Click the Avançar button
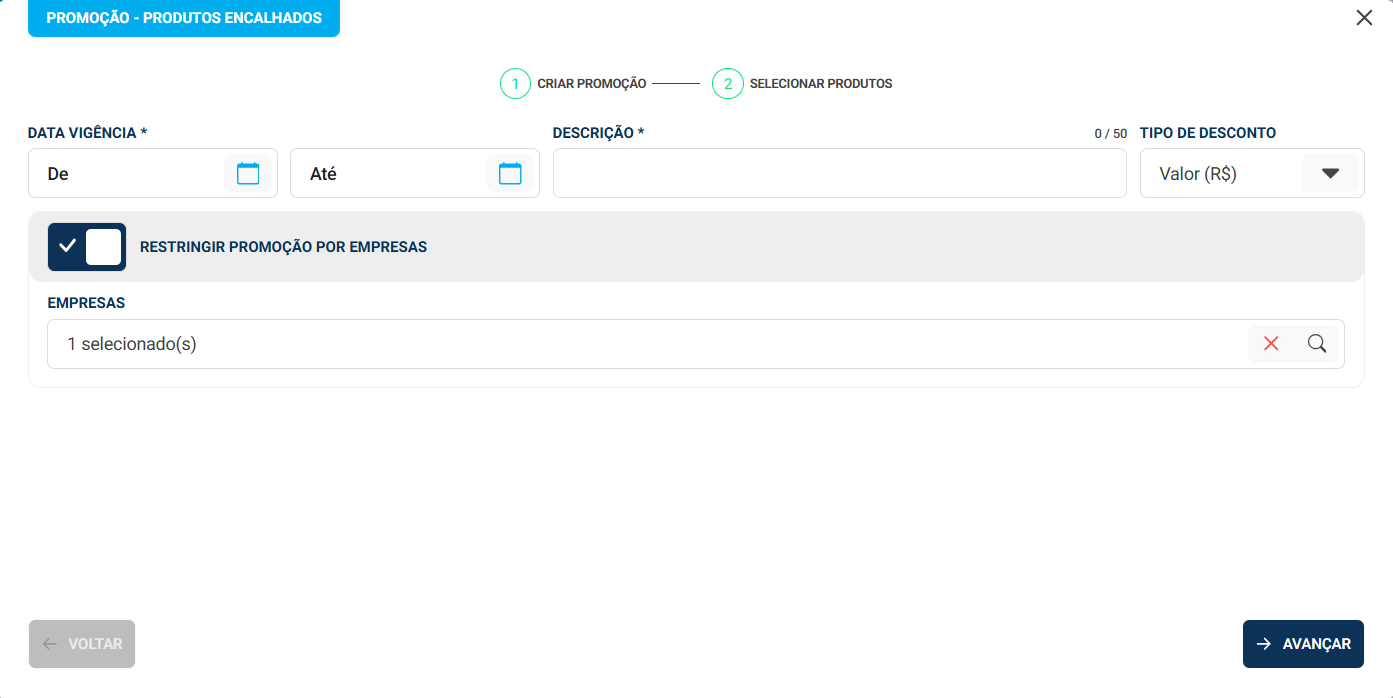This screenshot has width=1393, height=698. tap(1303, 644)
